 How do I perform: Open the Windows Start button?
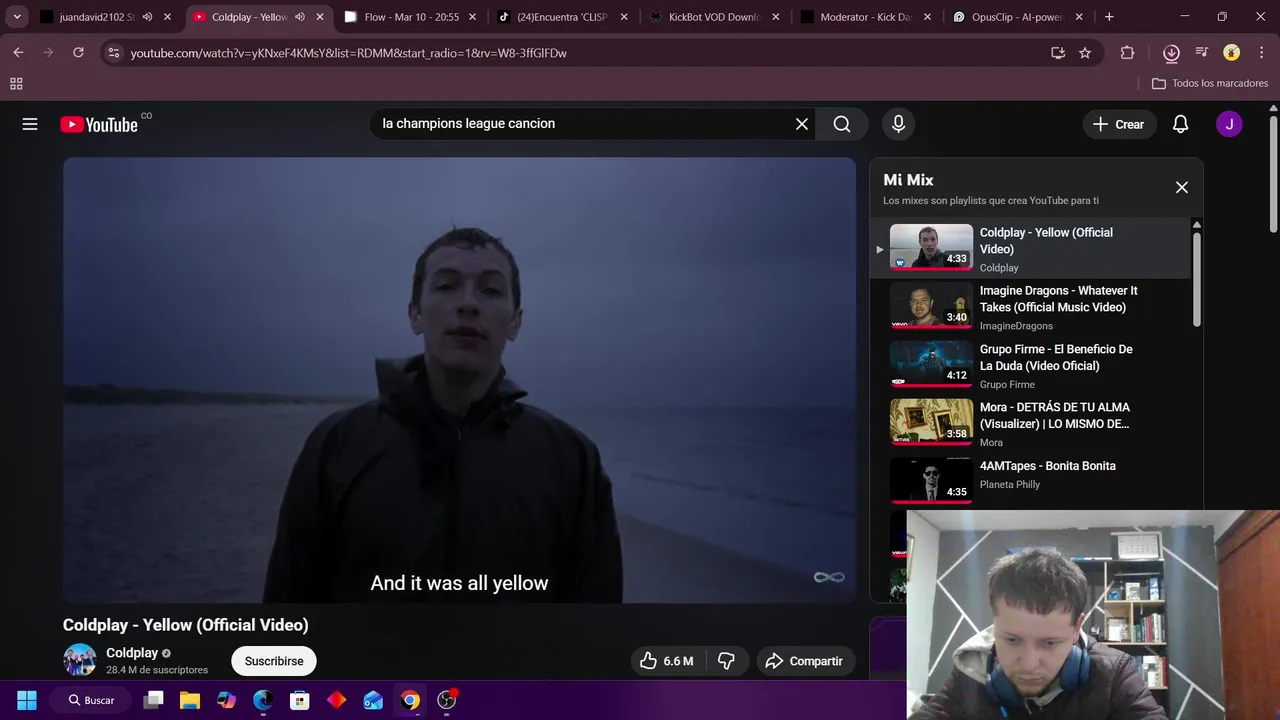click(27, 700)
